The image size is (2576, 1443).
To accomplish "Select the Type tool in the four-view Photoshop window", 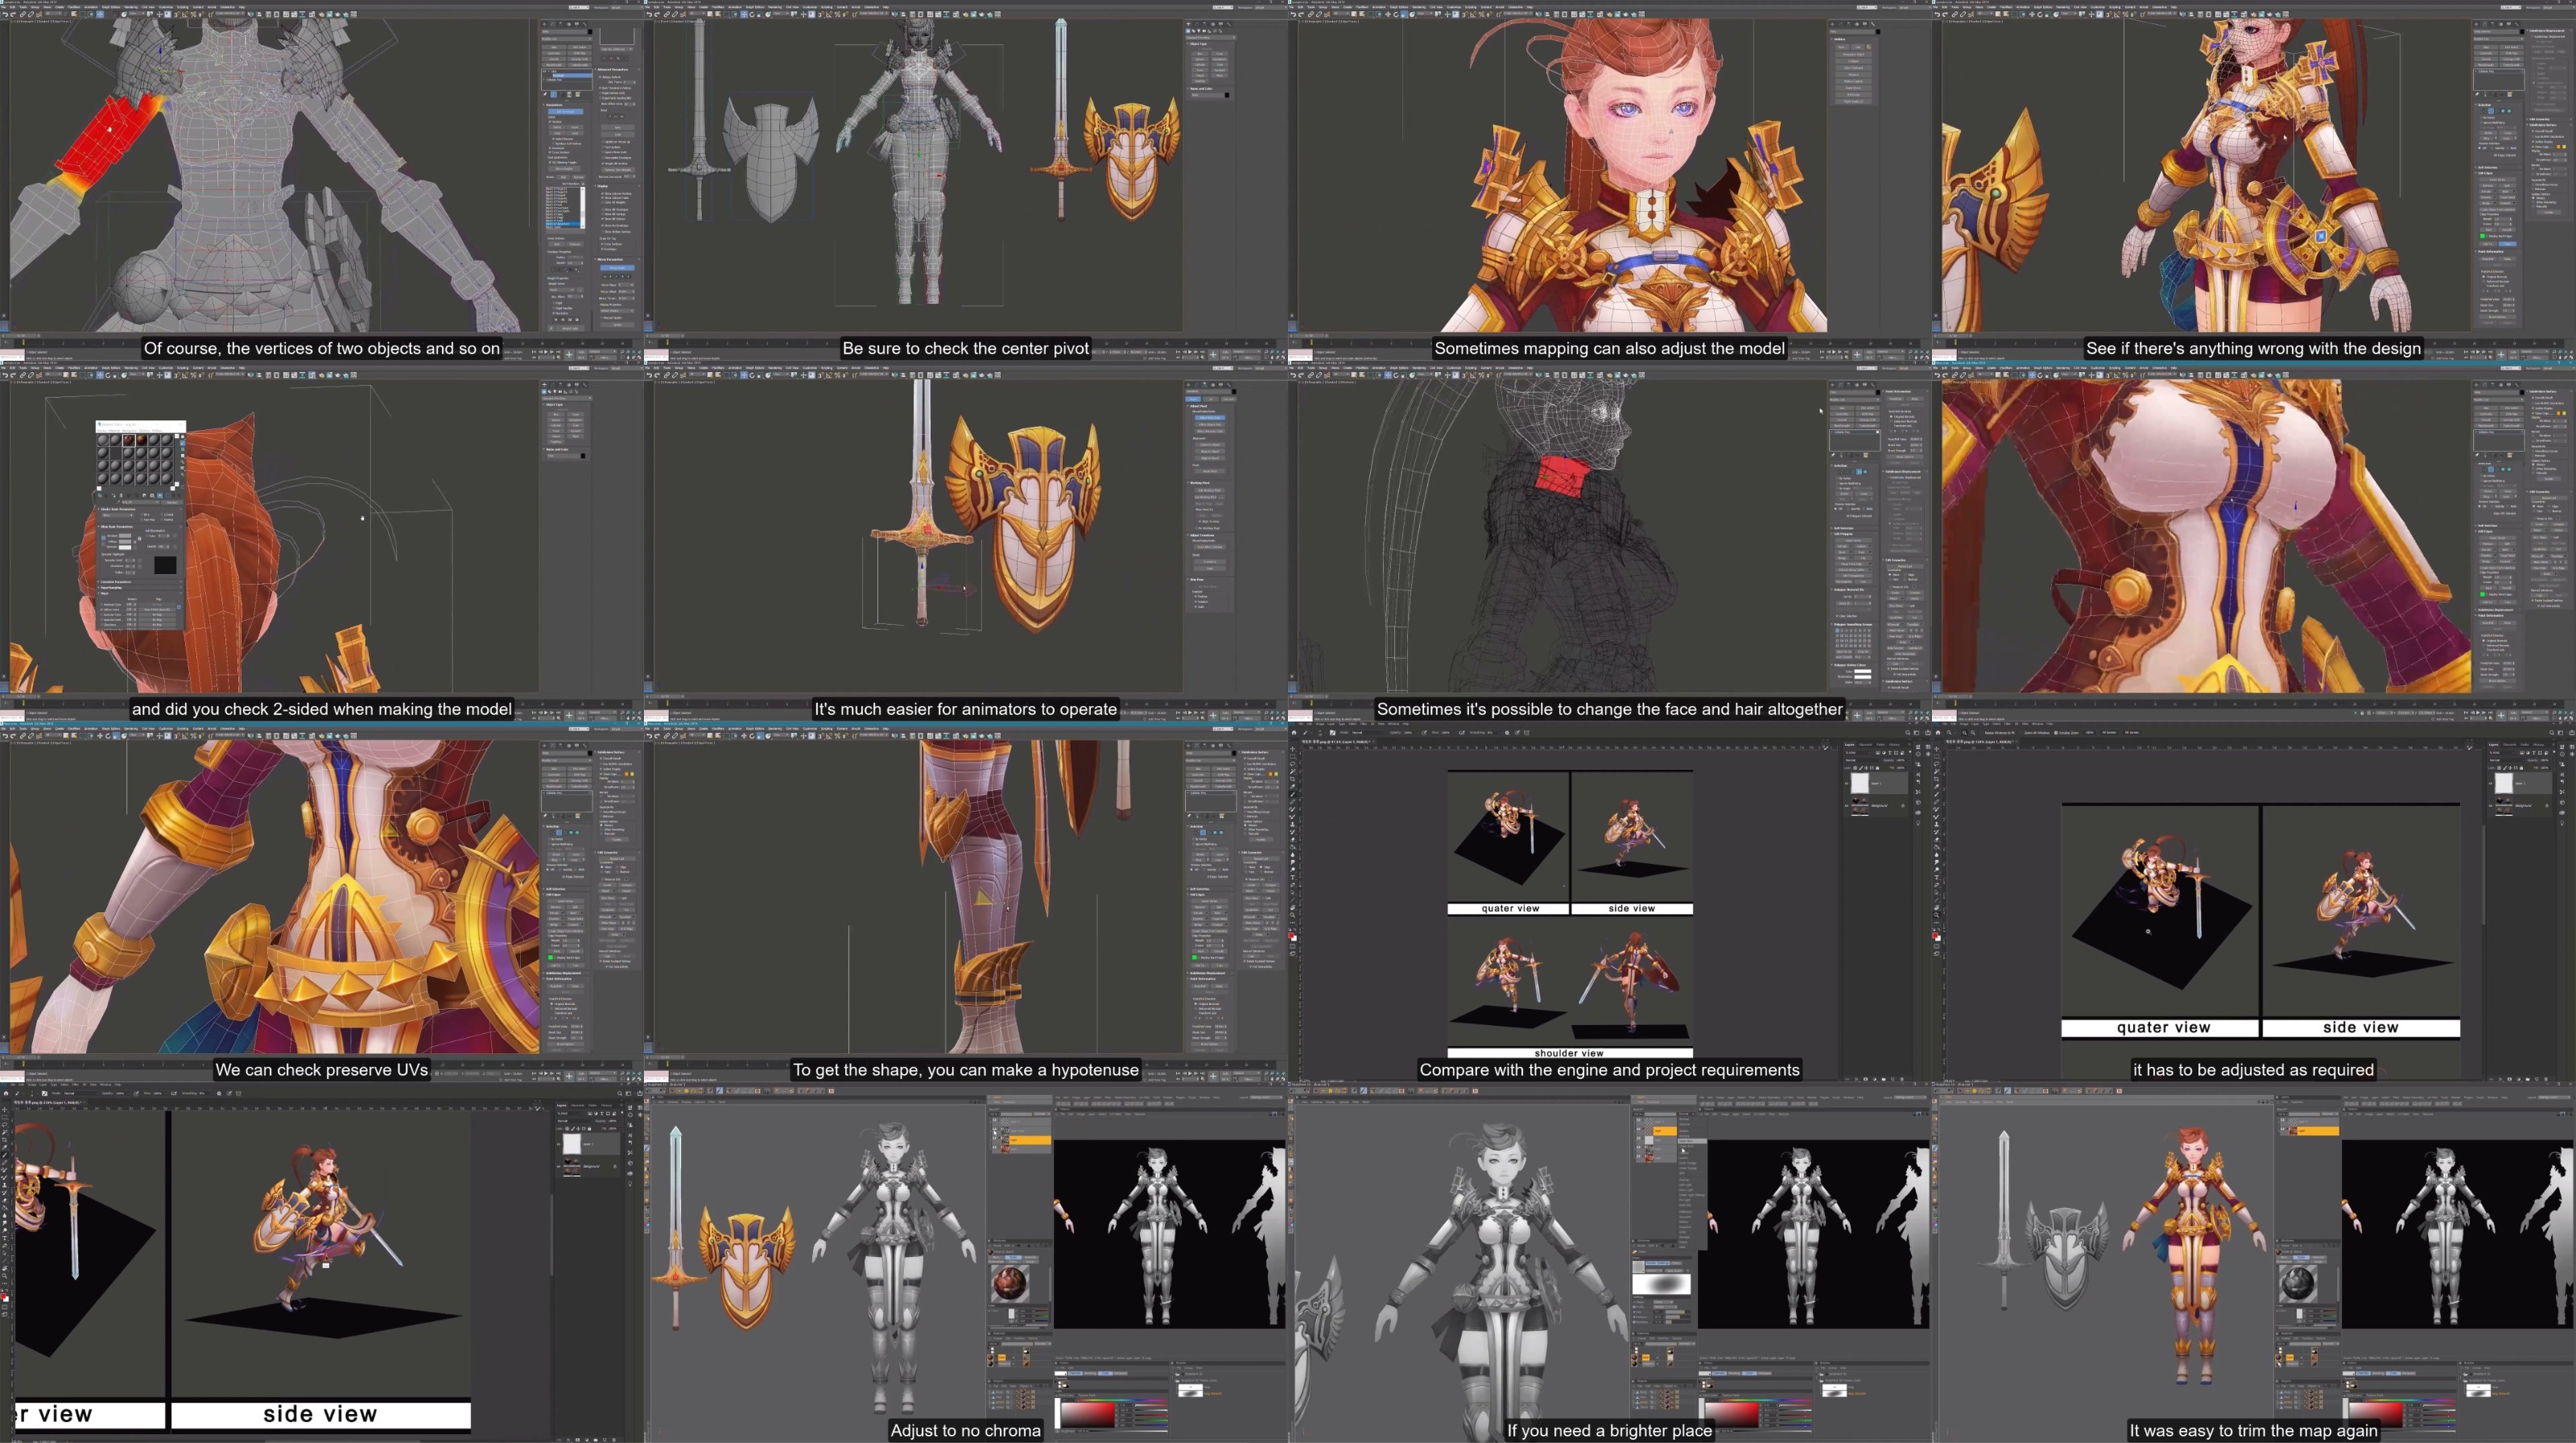I will tap(1293, 878).
